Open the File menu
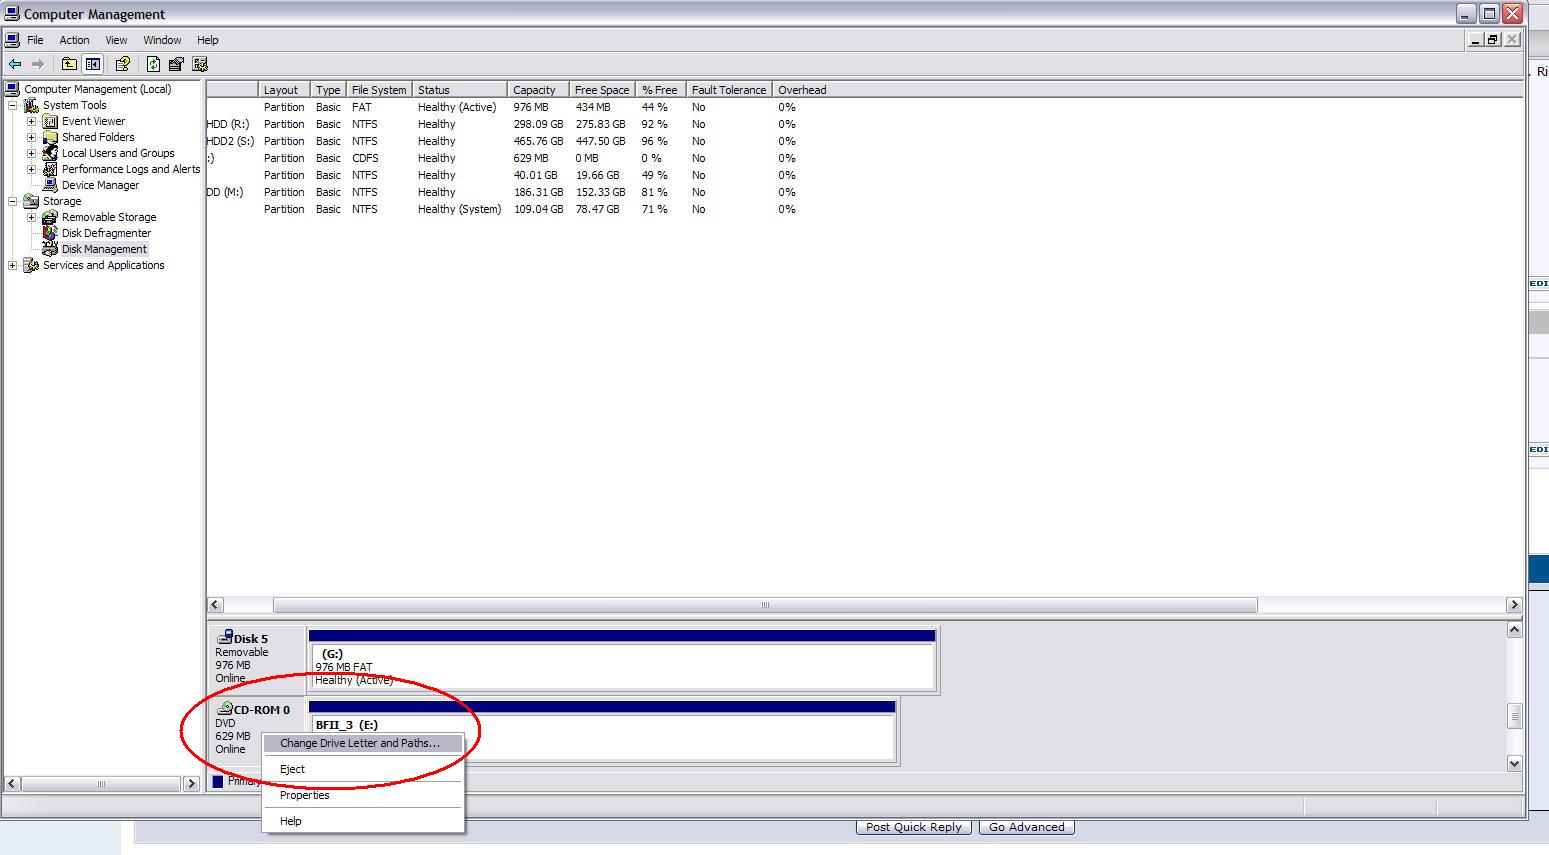Image resolution: width=1549 pixels, height=855 pixels. [x=35, y=40]
